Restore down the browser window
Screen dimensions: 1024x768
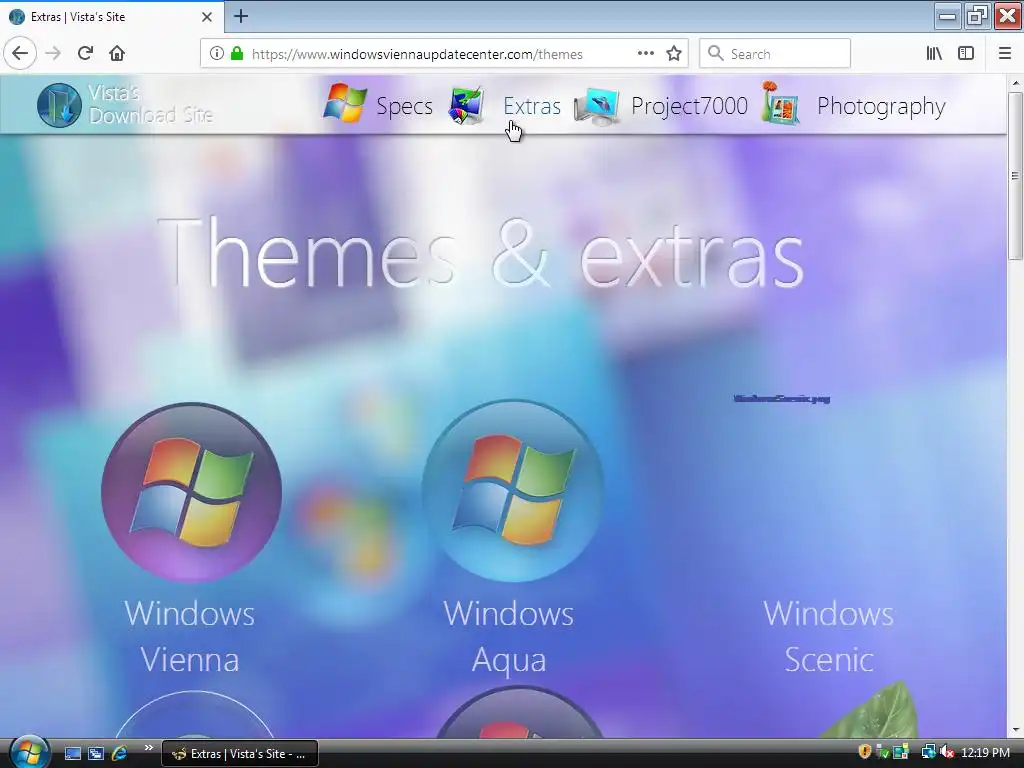(978, 16)
